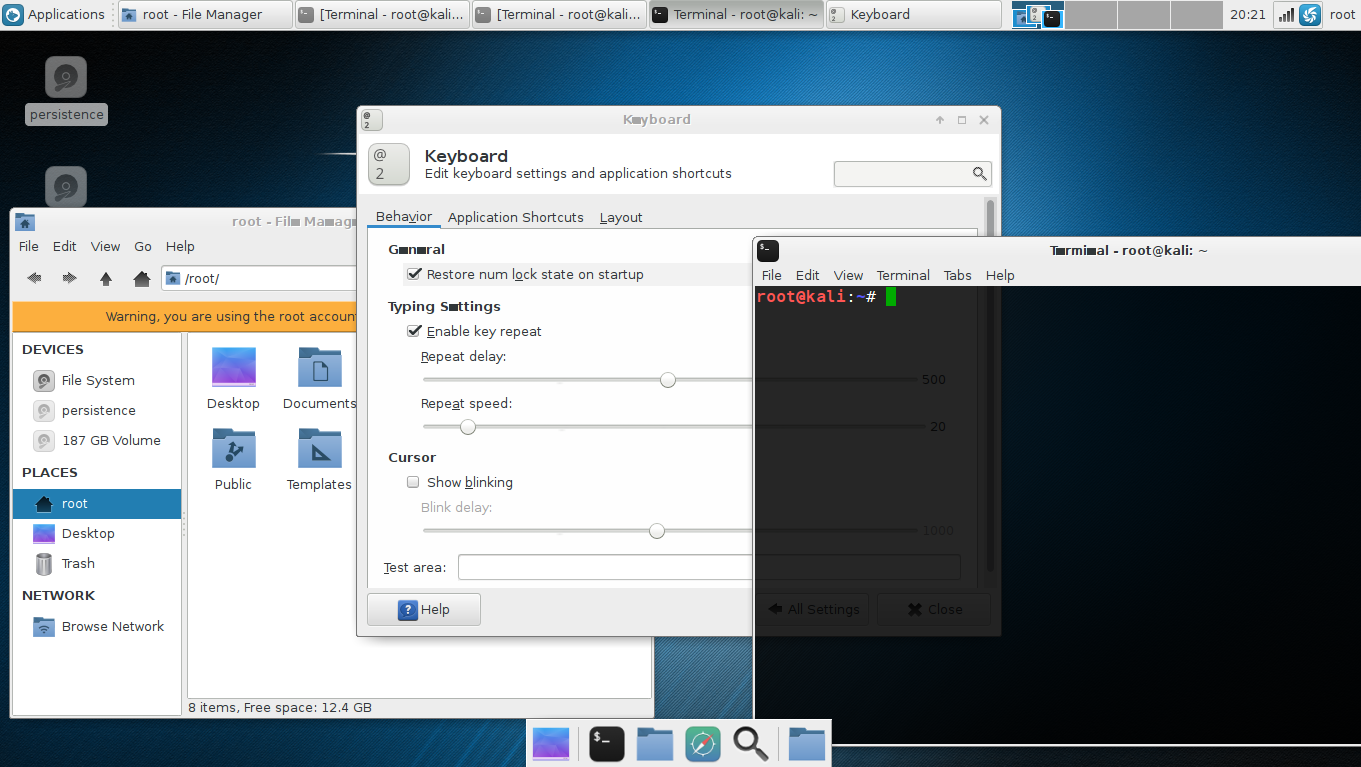Switch to the Layout tab
Image resolution: width=1361 pixels, height=767 pixels.
[621, 217]
